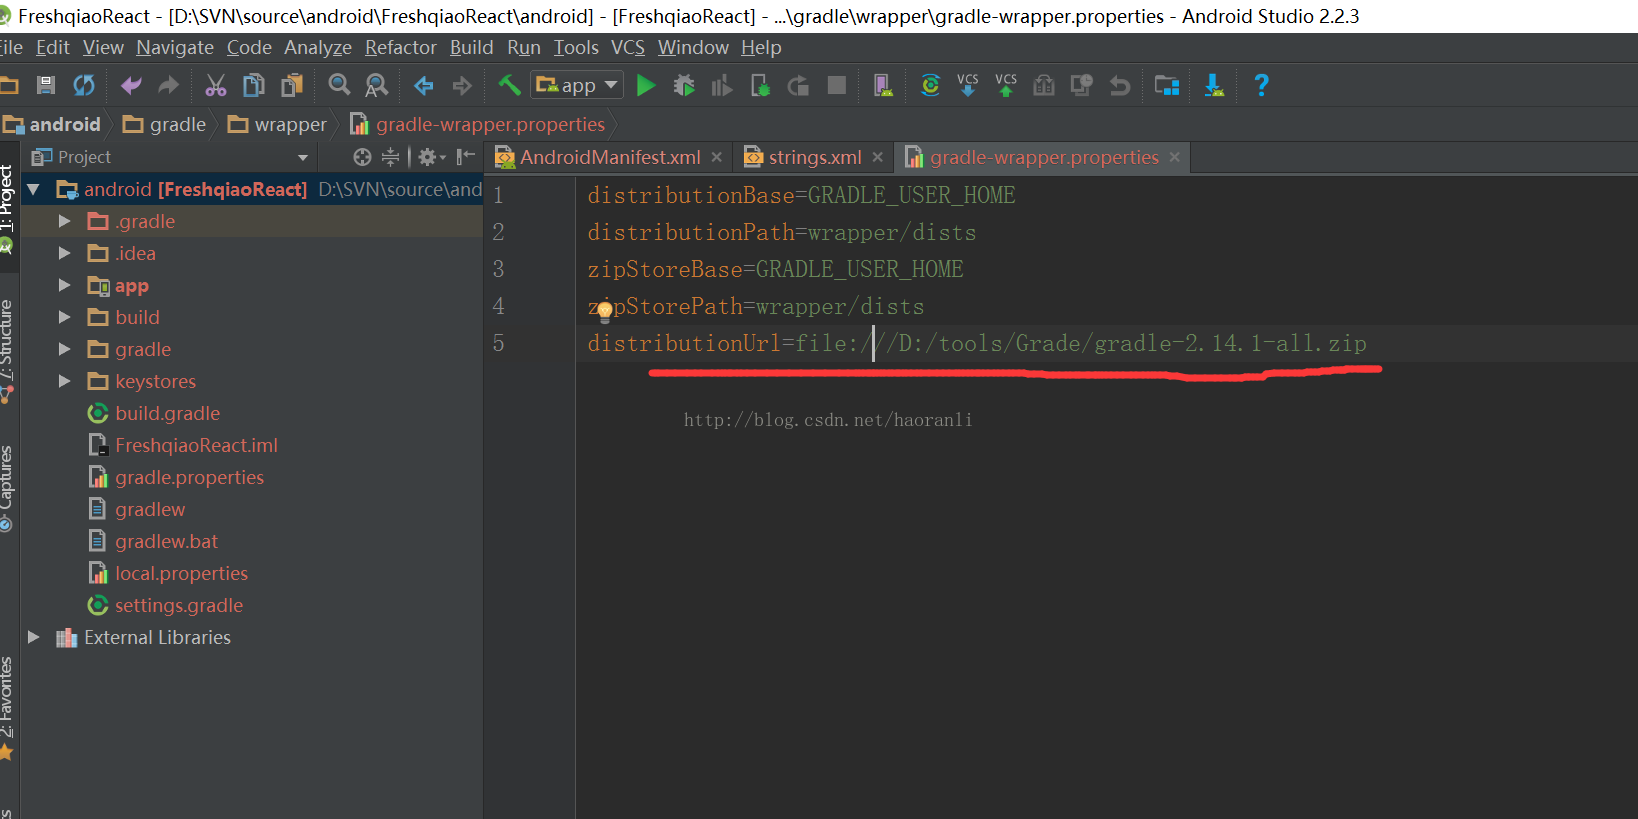Navigate Forward with gray arrow icon
Screen dimensions: 1638x819
click(x=462, y=86)
